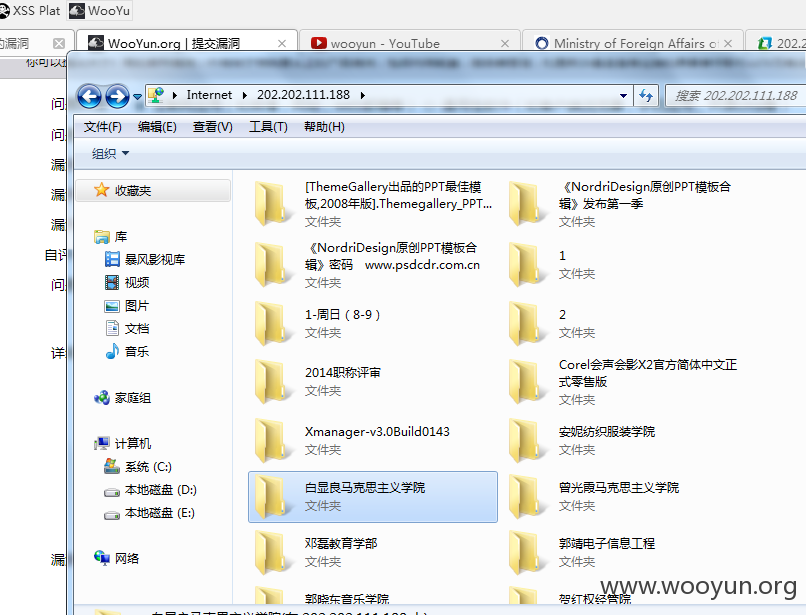Select the 白显良马克思主义学院 folder
Image resolution: width=806 pixels, height=615 pixels.
(x=373, y=497)
